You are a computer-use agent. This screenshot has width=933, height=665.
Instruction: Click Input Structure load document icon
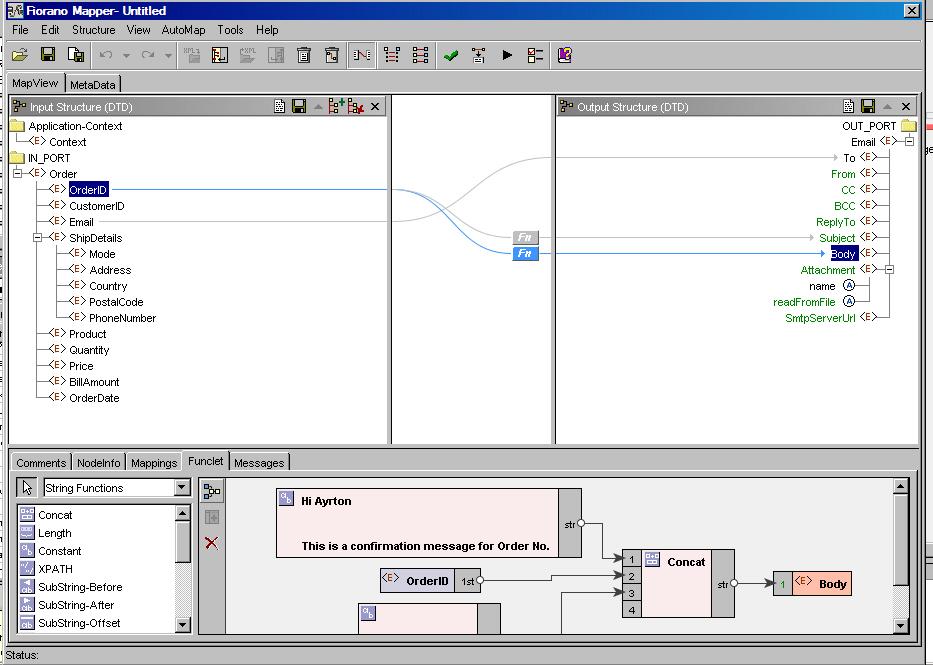tap(279, 106)
